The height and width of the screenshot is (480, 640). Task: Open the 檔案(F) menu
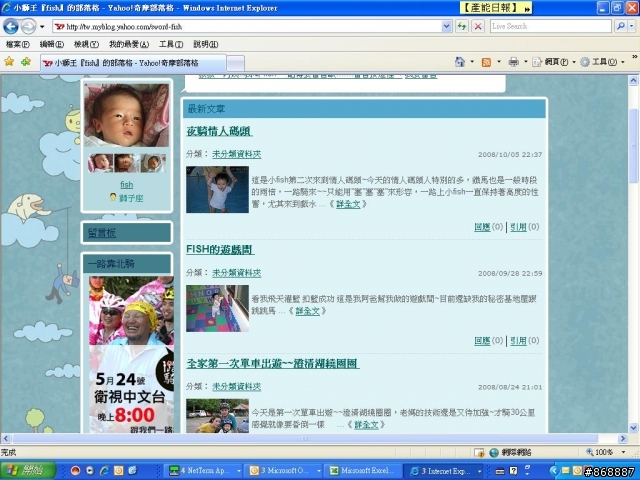tap(18, 44)
